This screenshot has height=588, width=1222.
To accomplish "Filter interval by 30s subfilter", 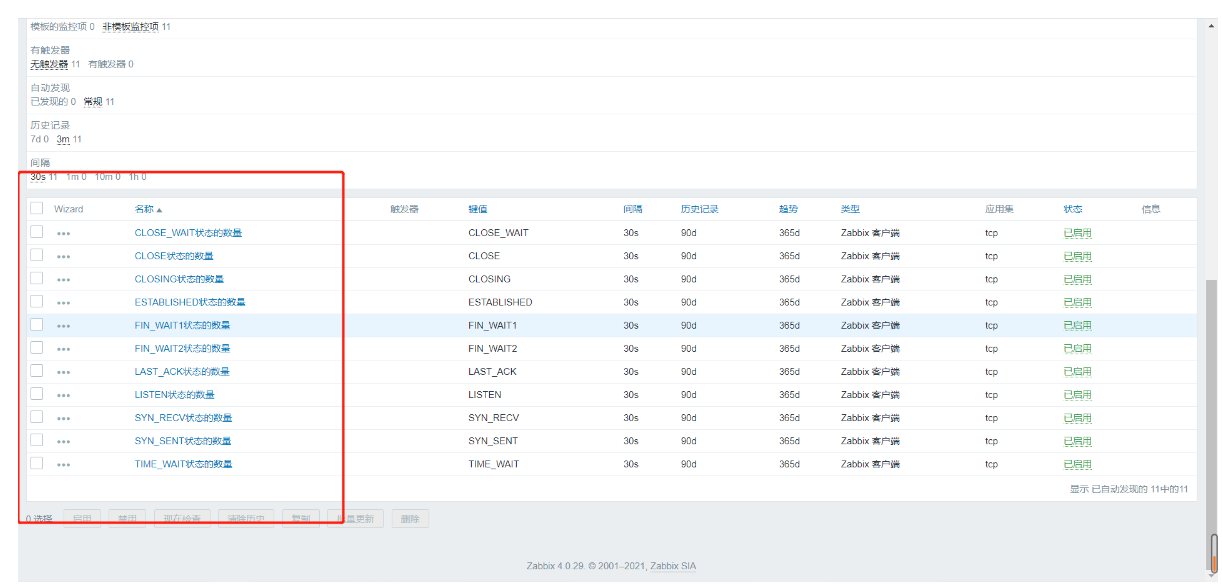I will point(38,177).
